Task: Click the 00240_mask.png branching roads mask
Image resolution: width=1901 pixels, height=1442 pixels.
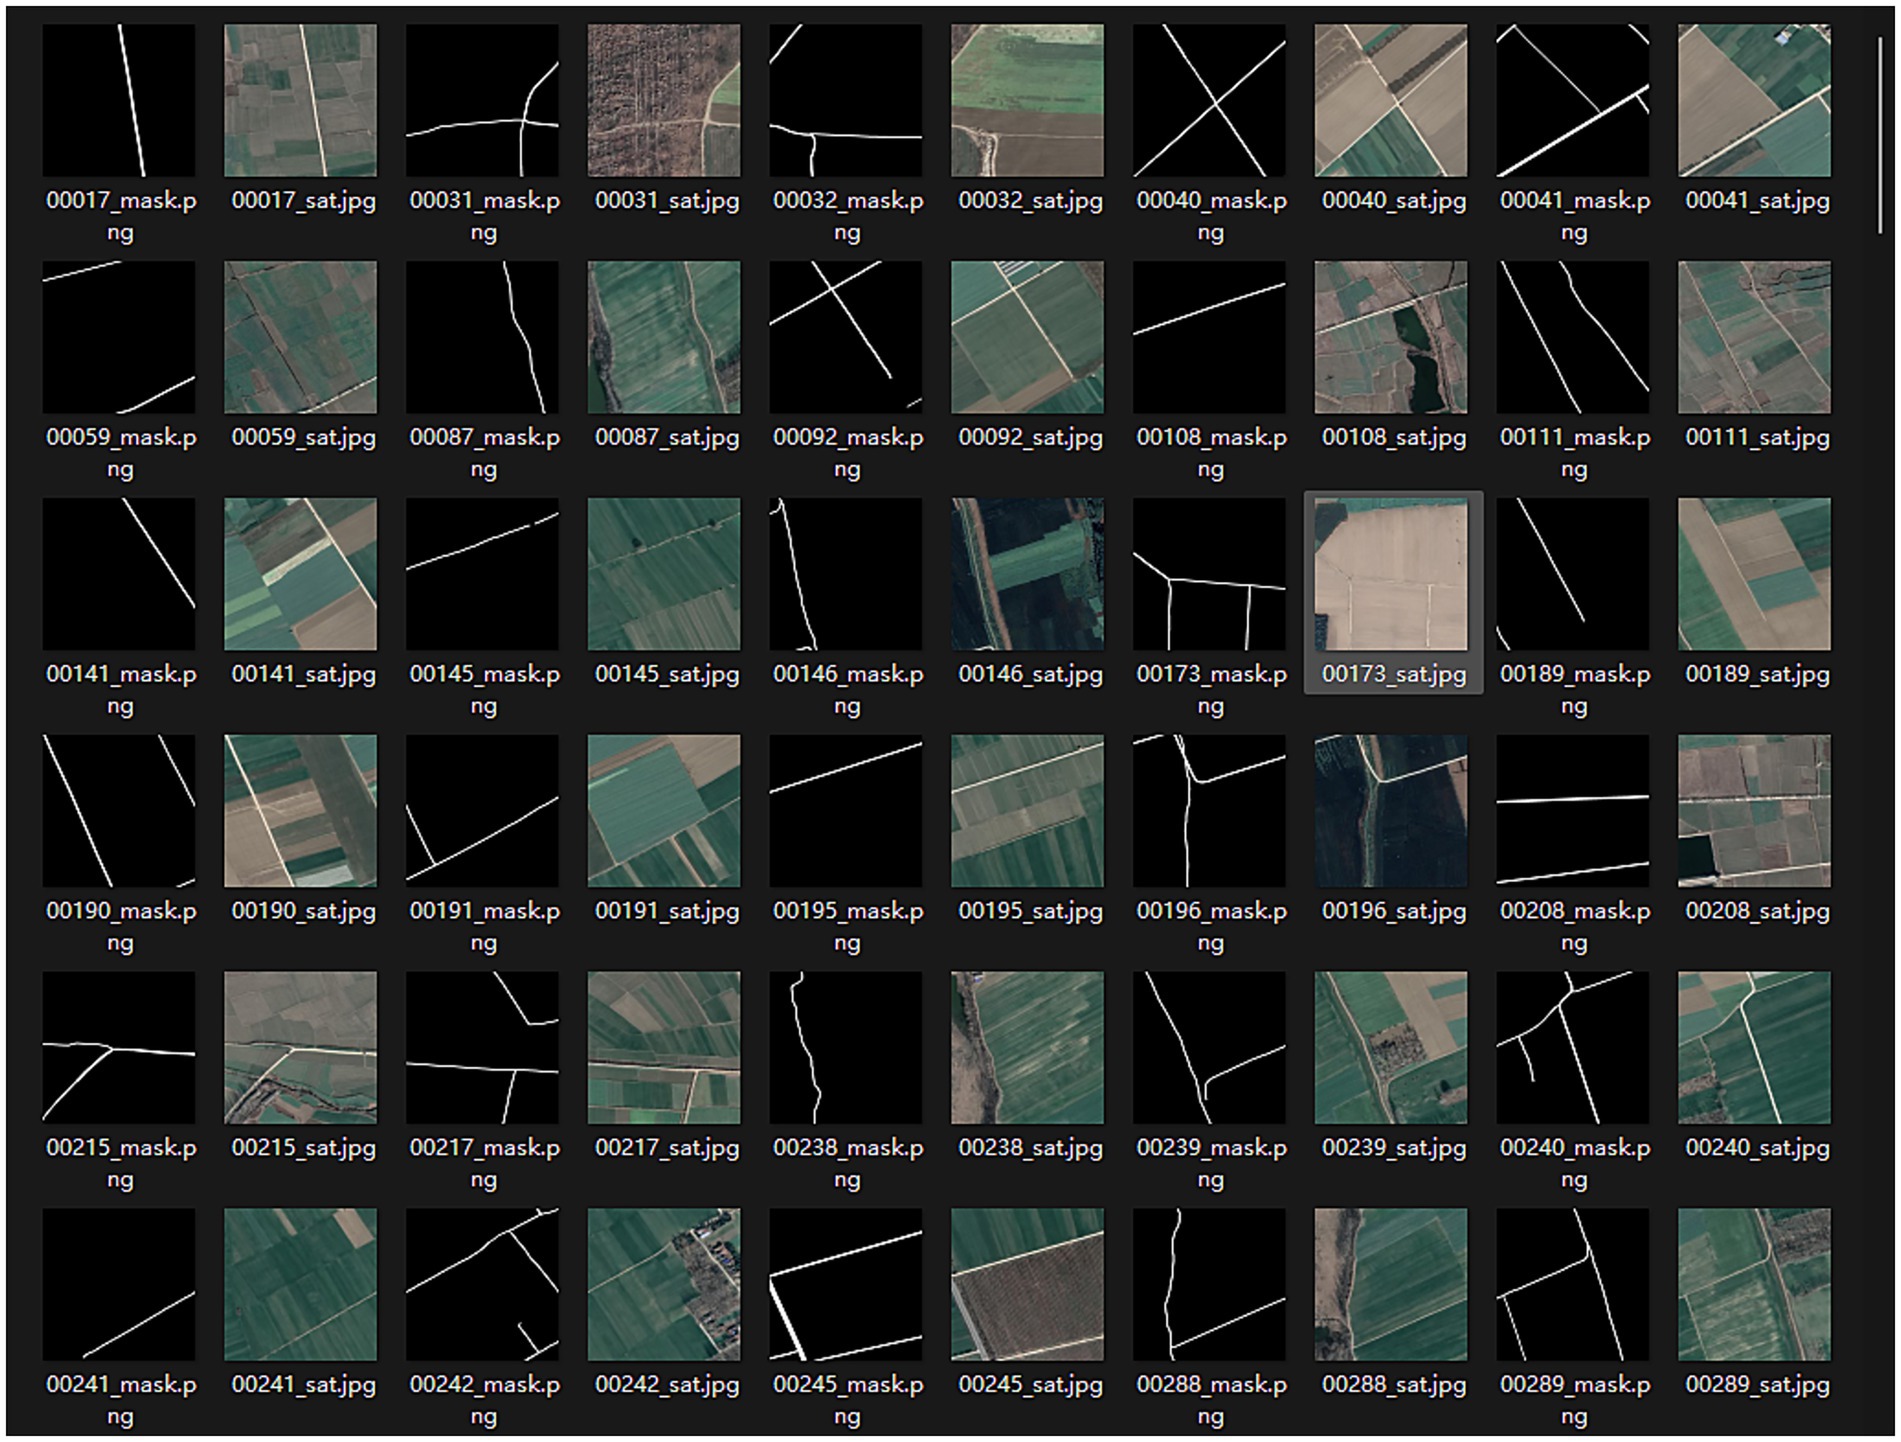Action: [1573, 1047]
